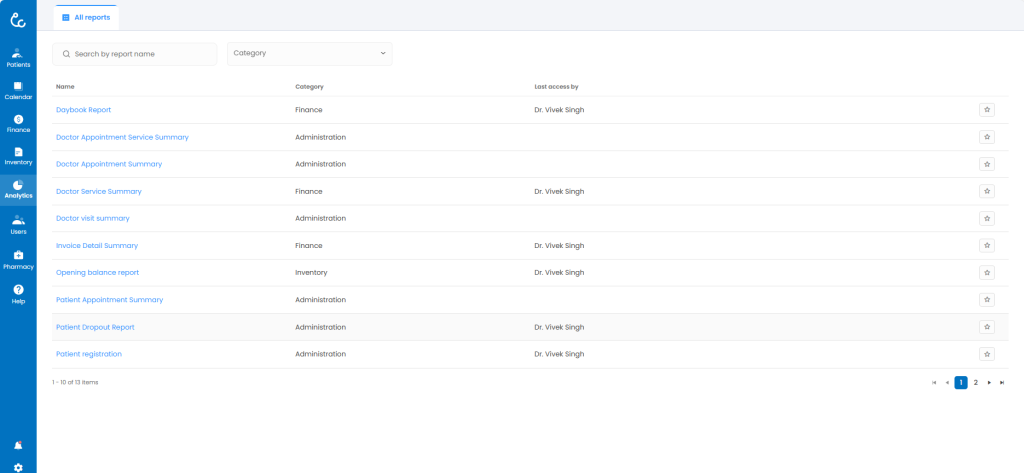Open settings gear at sidebar bottom
Image resolution: width=1024 pixels, height=473 pixels.
pyautogui.click(x=18, y=466)
